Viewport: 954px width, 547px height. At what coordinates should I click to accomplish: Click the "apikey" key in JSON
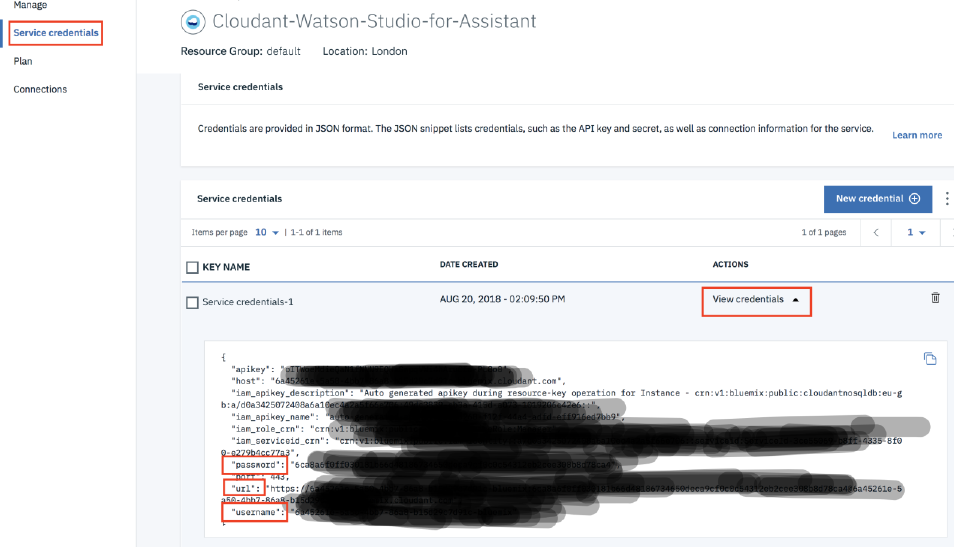click(251, 369)
